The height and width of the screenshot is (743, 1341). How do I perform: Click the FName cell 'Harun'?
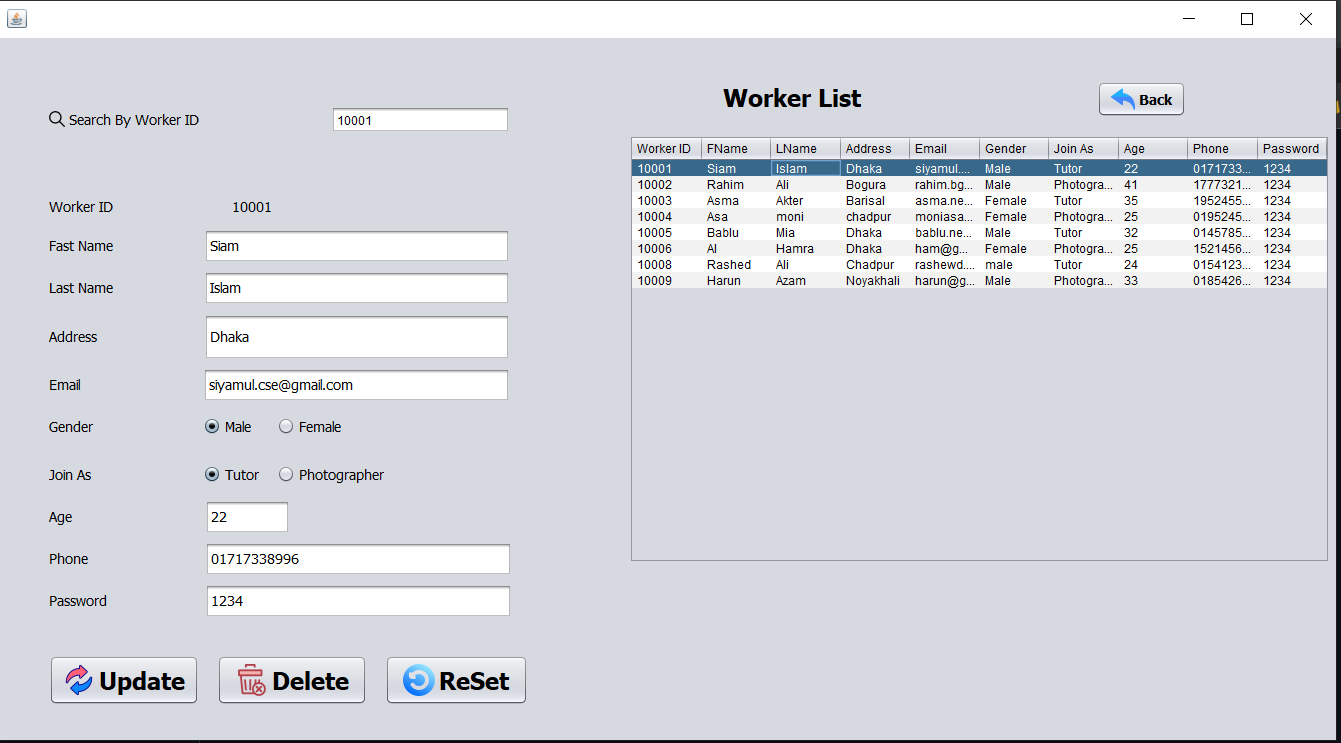coord(736,281)
